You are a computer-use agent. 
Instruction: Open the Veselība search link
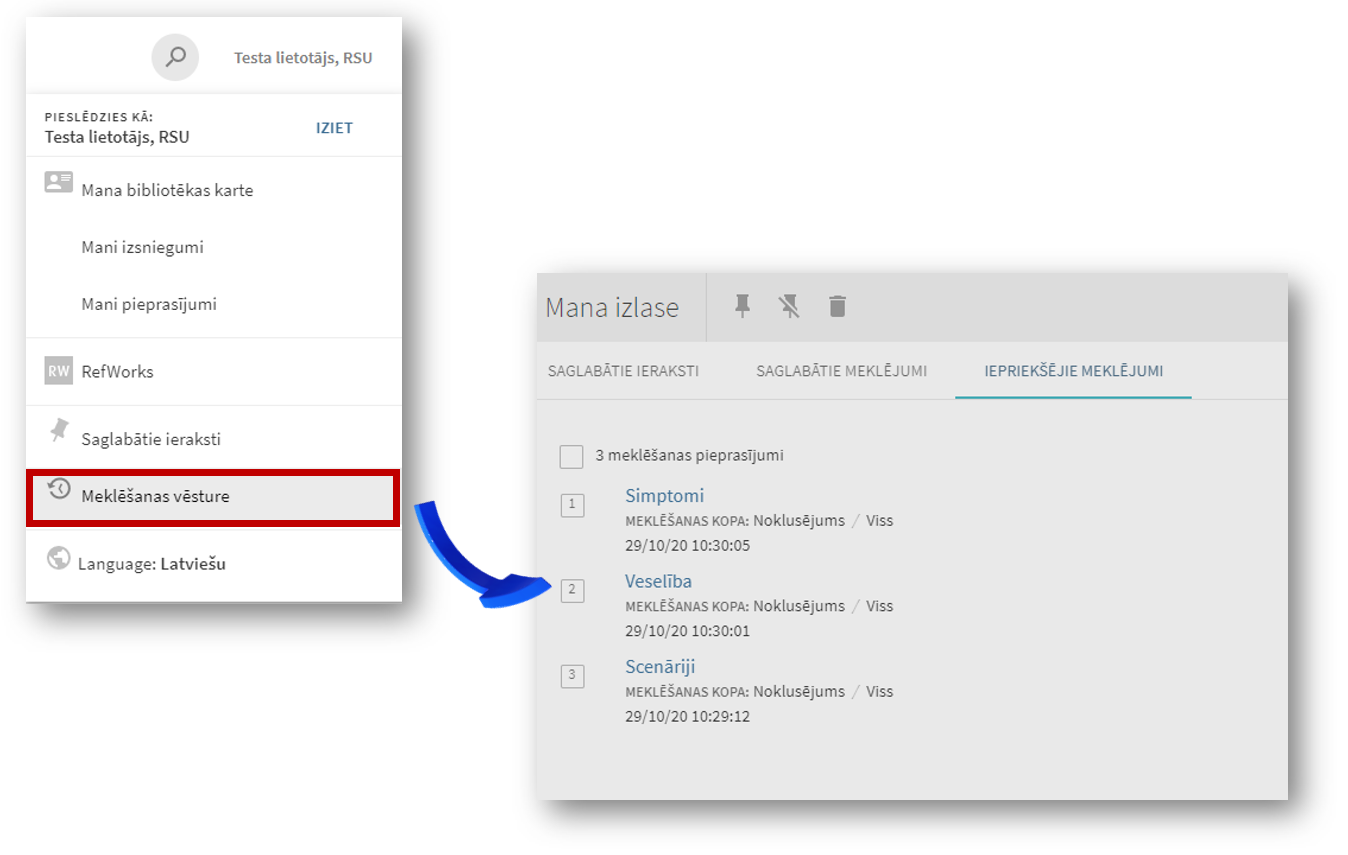click(658, 581)
